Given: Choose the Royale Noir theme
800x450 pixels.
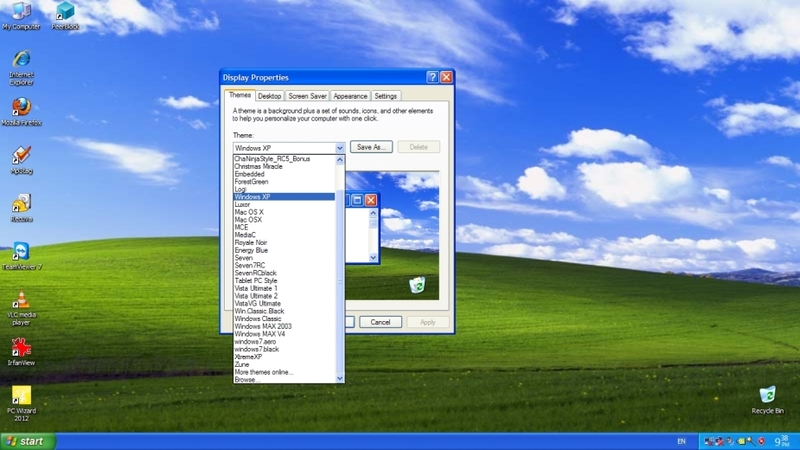Looking at the screenshot, I should pos(284,243).
